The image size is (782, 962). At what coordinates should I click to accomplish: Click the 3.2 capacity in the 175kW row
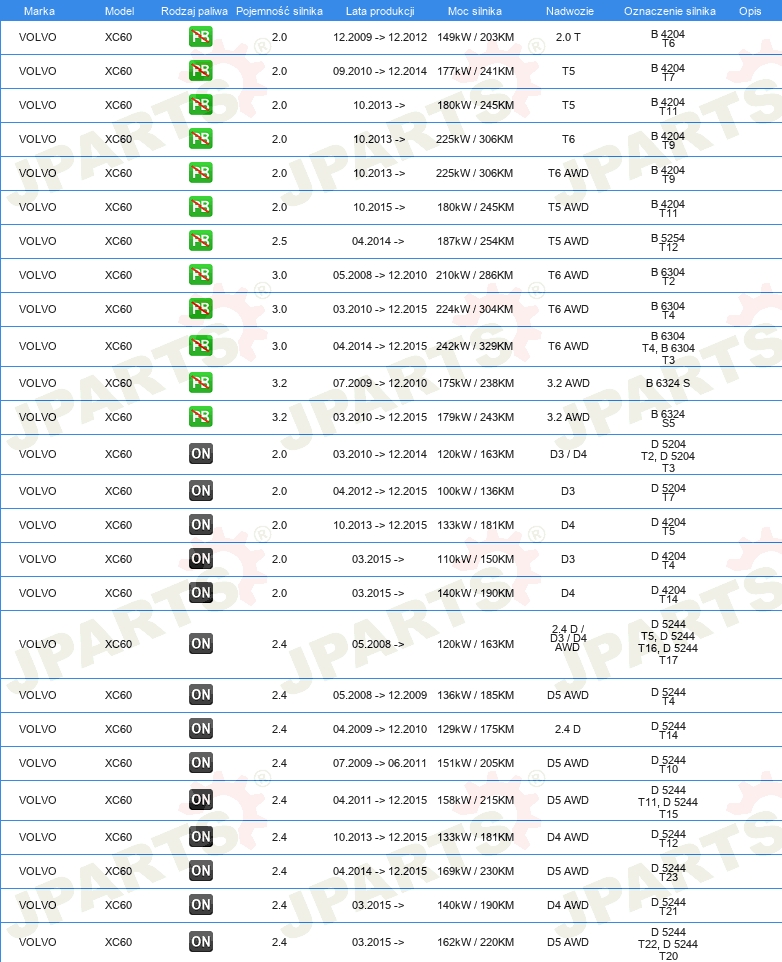coord(279,383)
